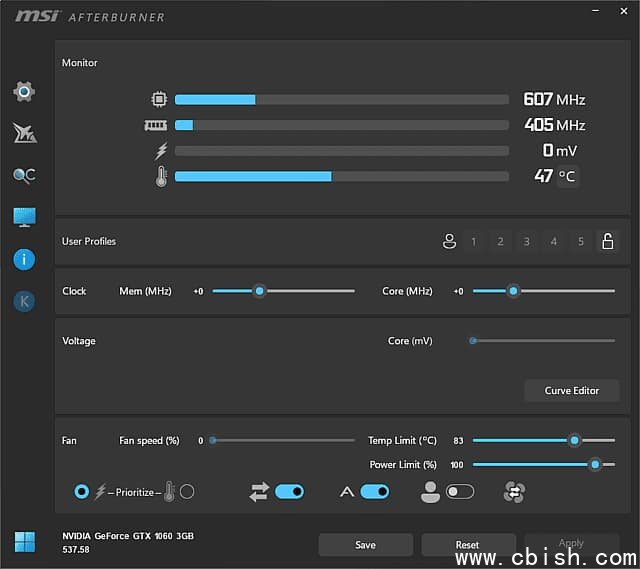Click the Core (MHz) clock slider handle

coord(513,291)
